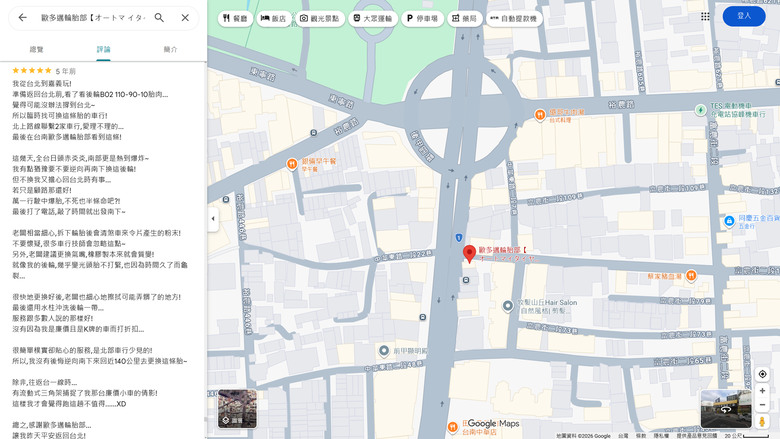Toggle the 20 公尺 map scale
The height and width of the screenshot is (439, 780).
pos(747,436)
